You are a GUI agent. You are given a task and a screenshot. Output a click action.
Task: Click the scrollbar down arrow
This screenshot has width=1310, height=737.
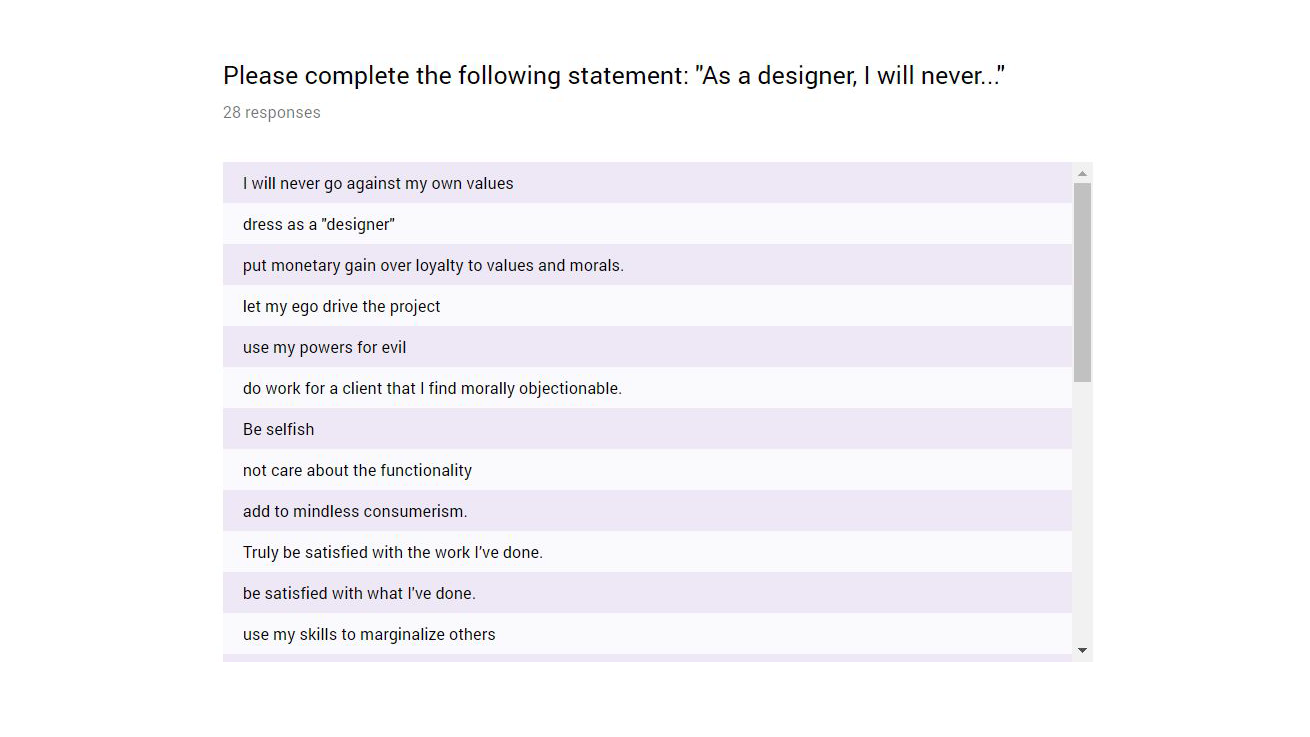tap(1082, 650)
